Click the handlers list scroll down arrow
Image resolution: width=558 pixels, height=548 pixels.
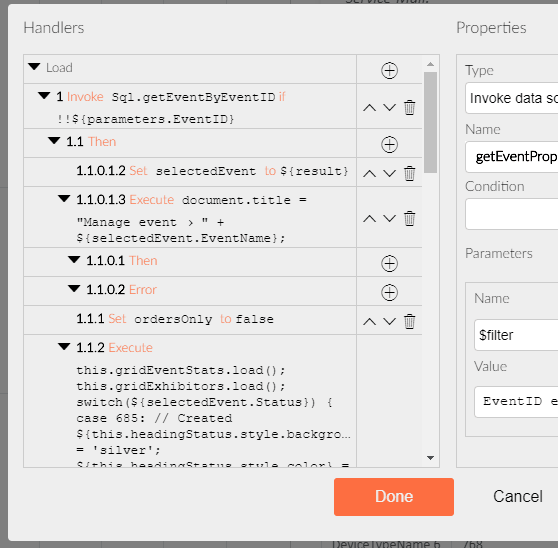[x=430, y=458]
